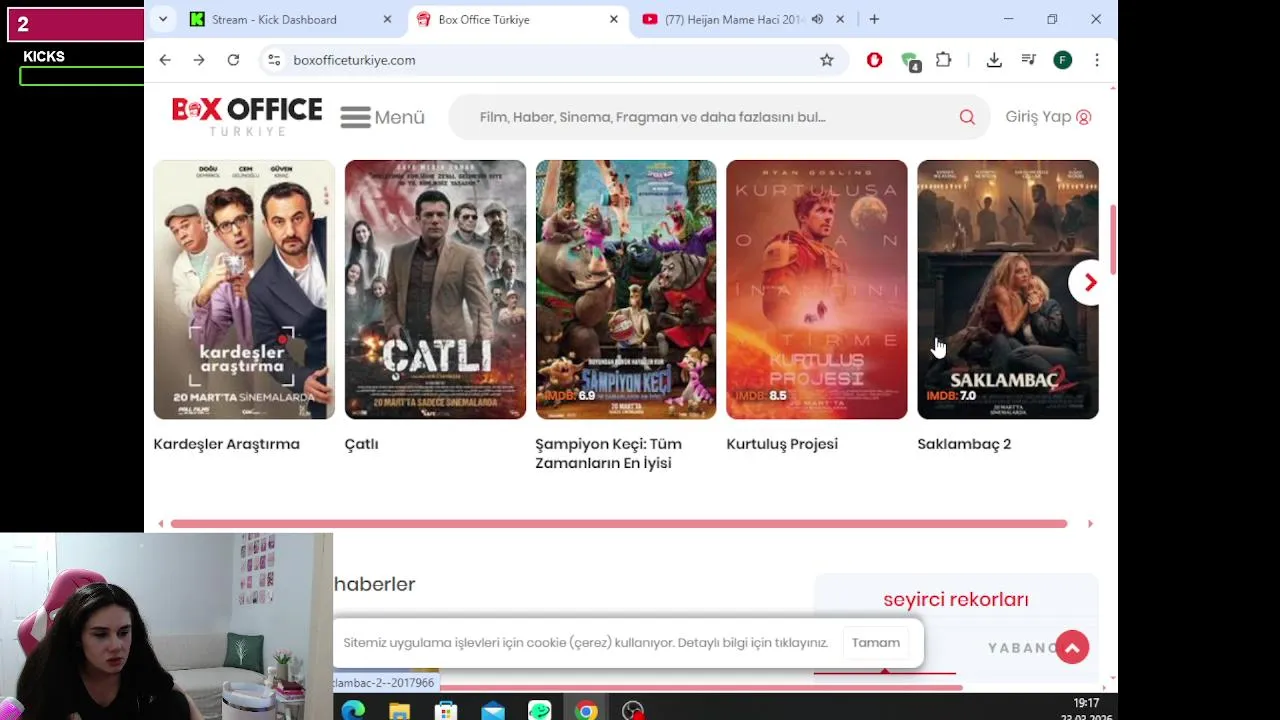Click the haberler section heading
The height and width of the screenshot is (720, 1280).
click(374, 584)
